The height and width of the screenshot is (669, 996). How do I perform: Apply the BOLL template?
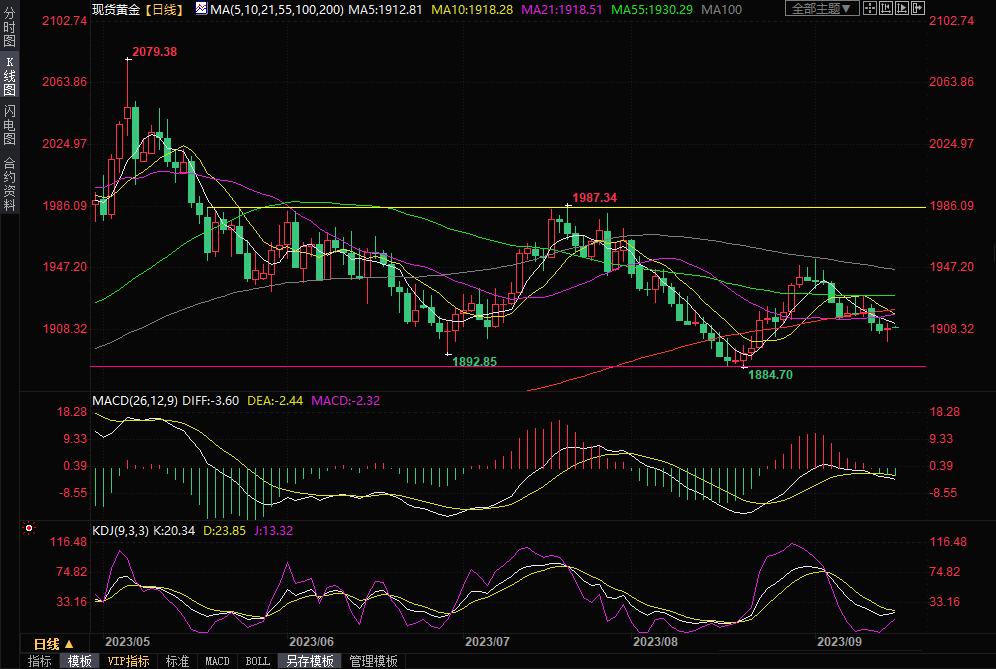257,661
